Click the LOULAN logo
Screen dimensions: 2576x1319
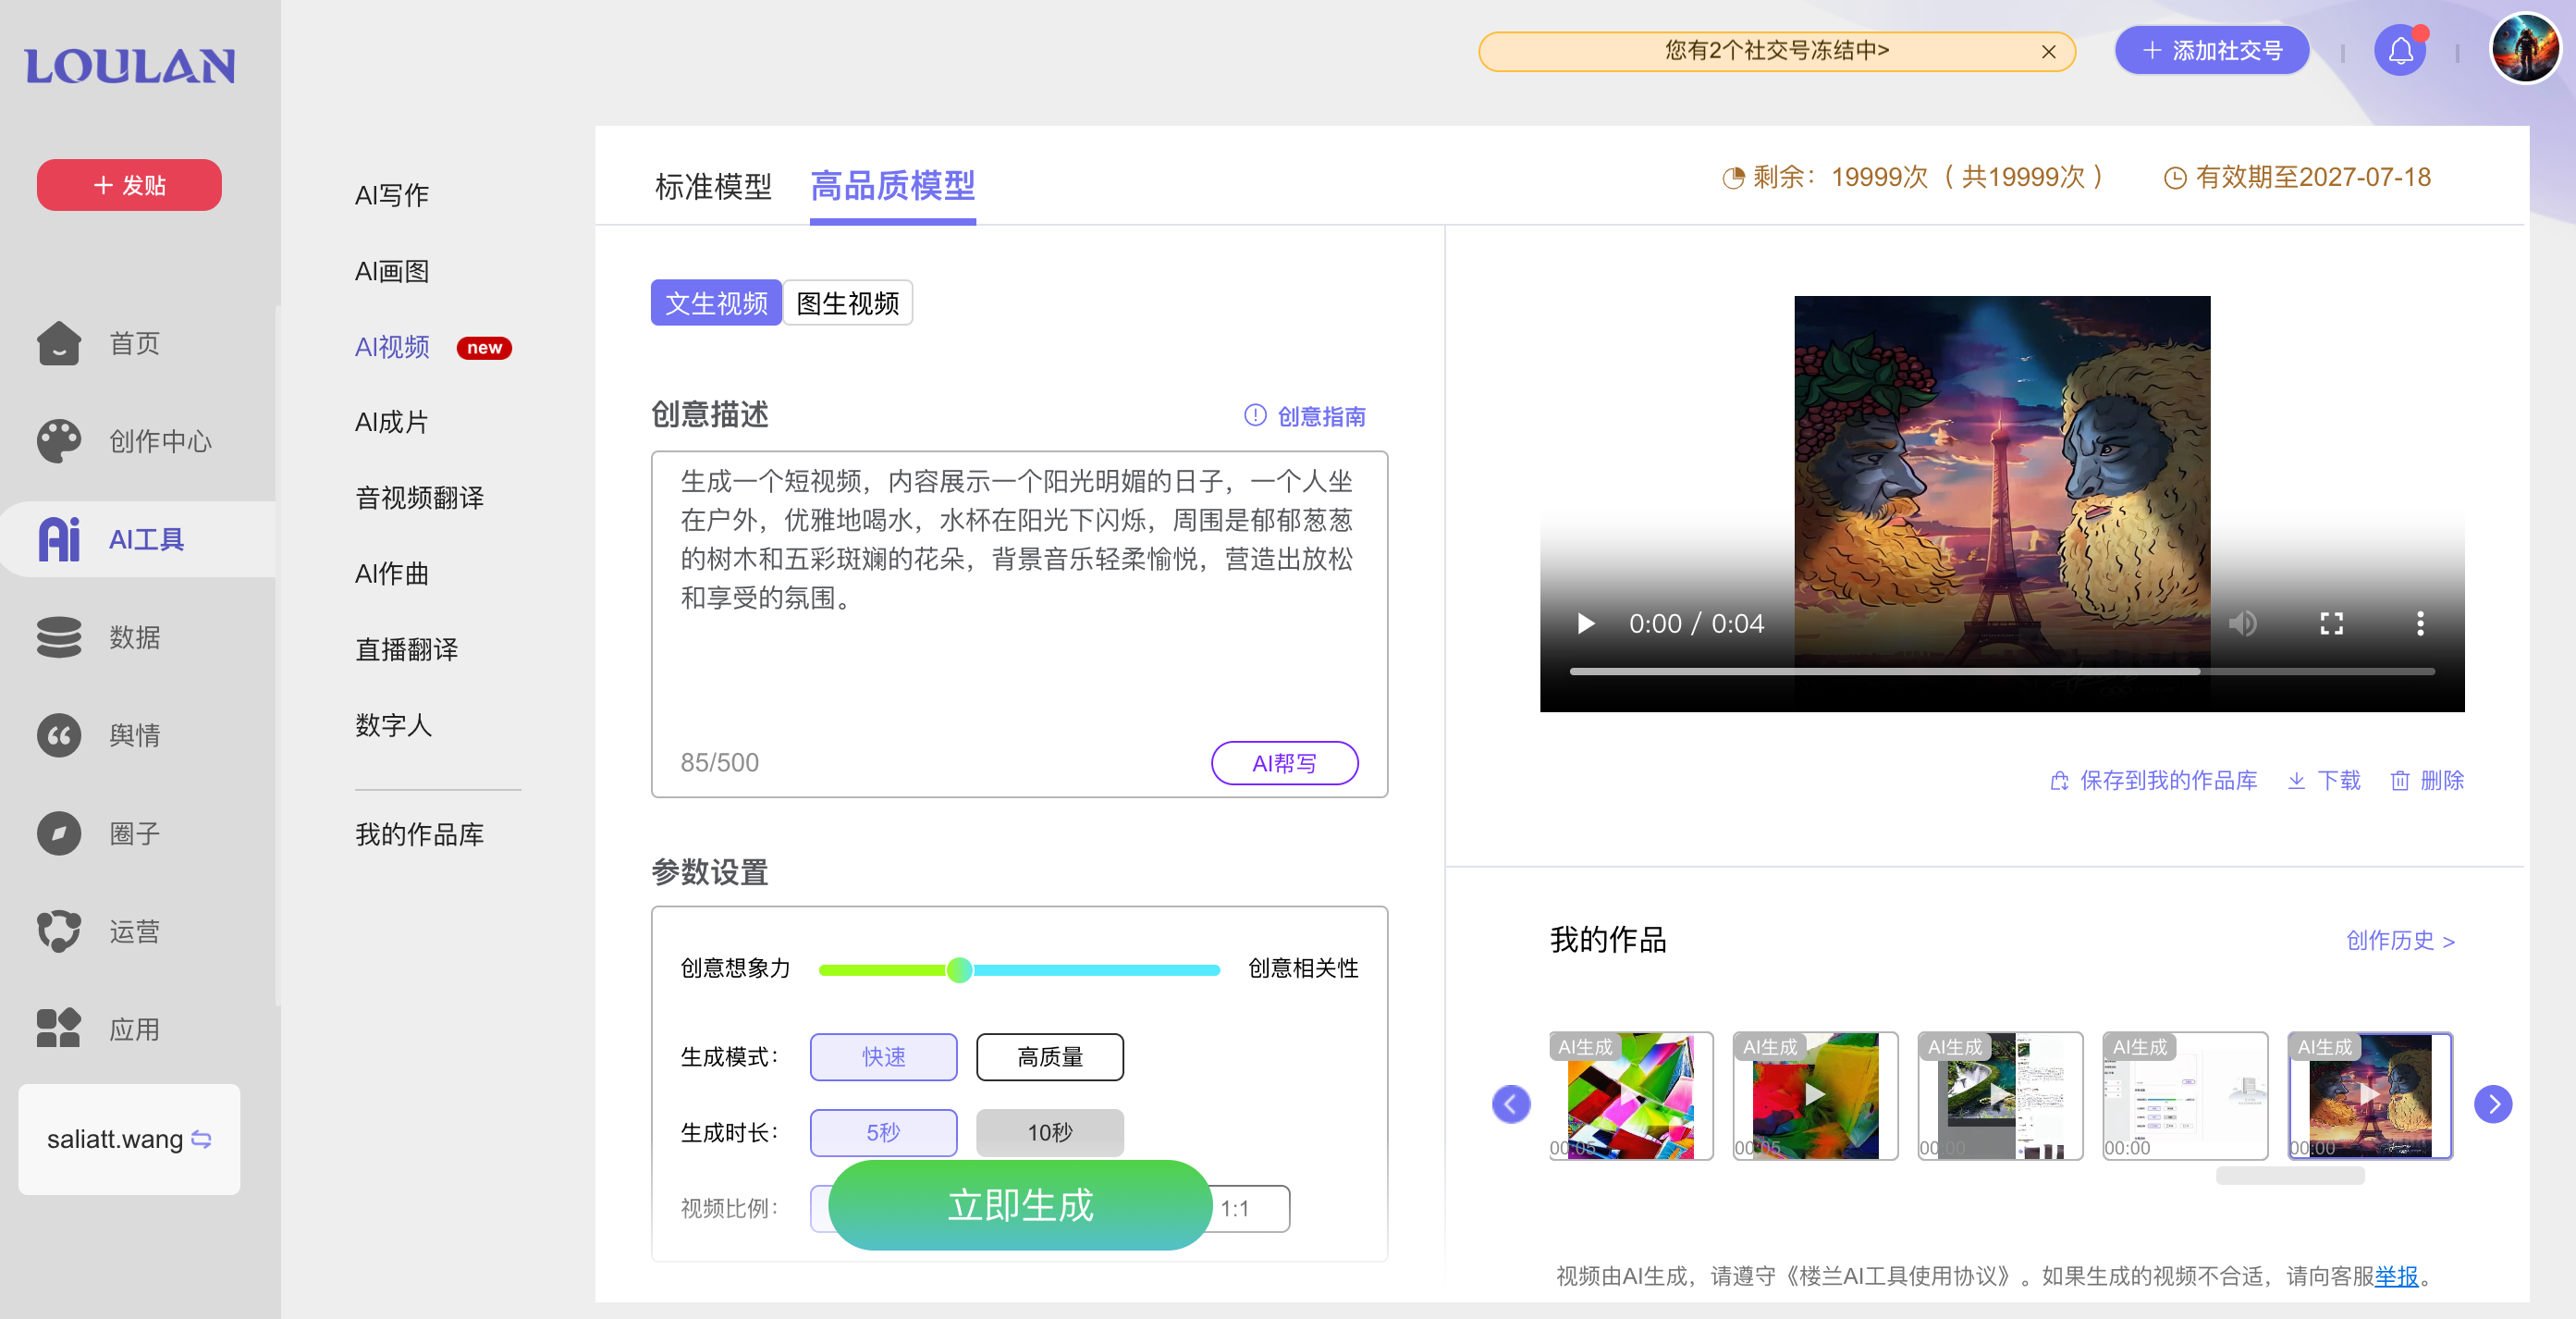(129, 66)
